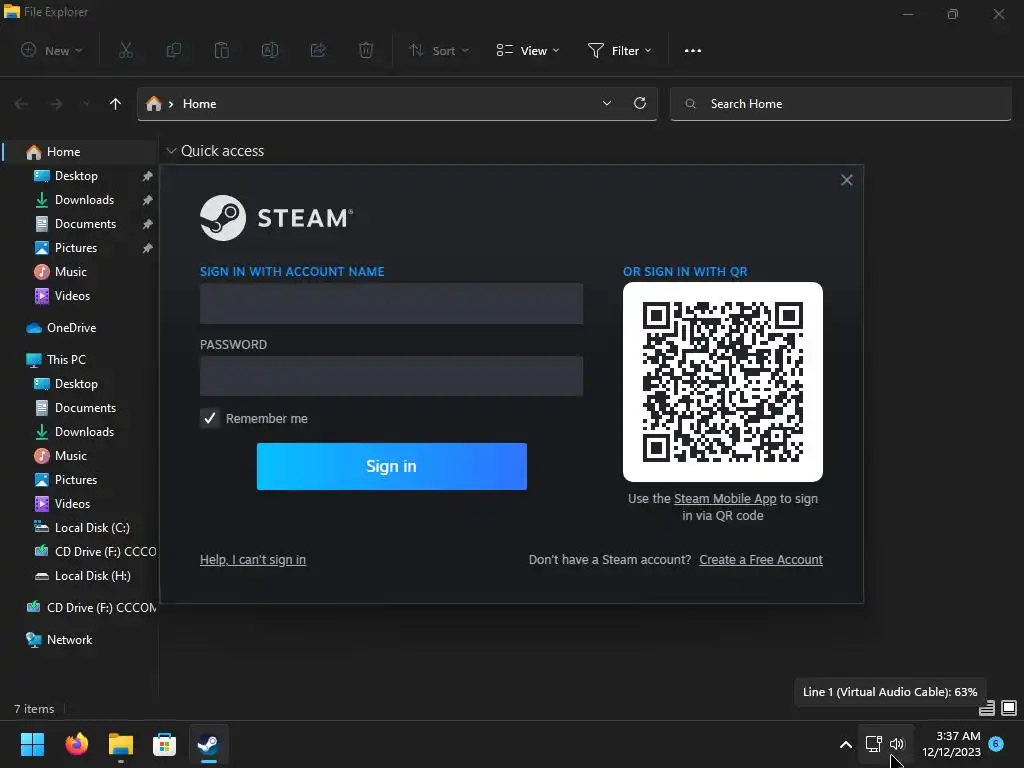Close the Steam sign-in dialog
The height and width of the screenshot is (768, 1024).
click(x=846, y=180)
